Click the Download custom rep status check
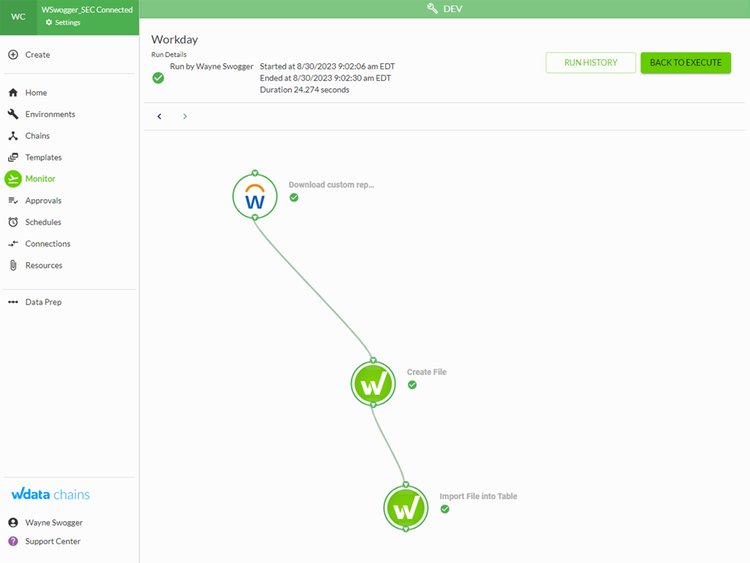Image resolution: width=750 pixels, height=563 pixels. click(x=294, y=198)
